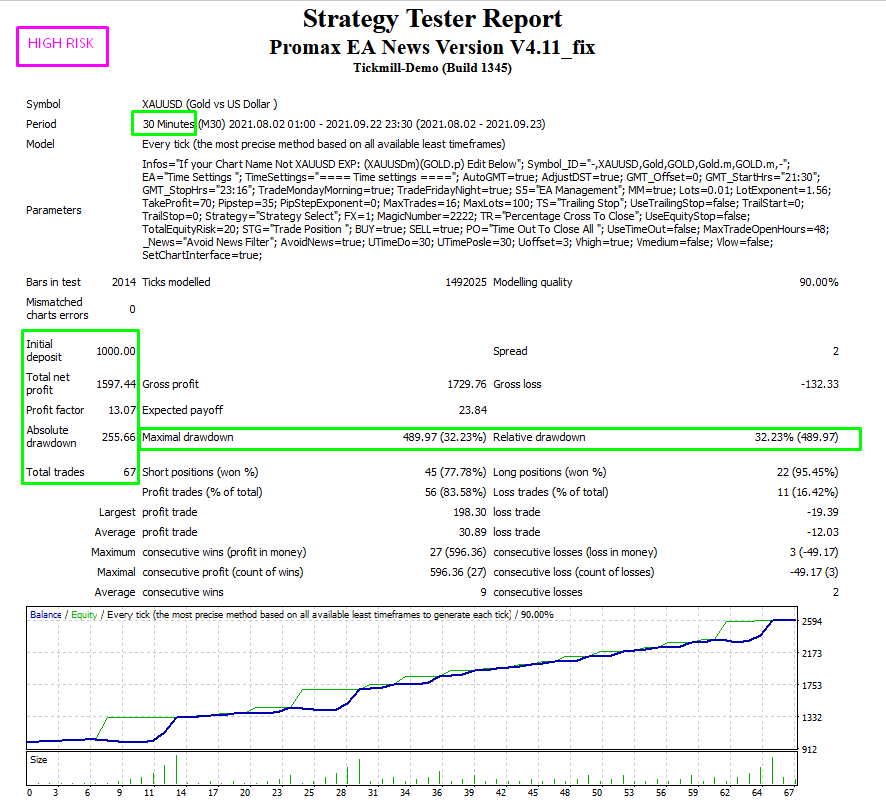Click the Strategy Tester Report title
This screenshot has width=886, height=807.
pyautogui.click(x=432, y=19)
